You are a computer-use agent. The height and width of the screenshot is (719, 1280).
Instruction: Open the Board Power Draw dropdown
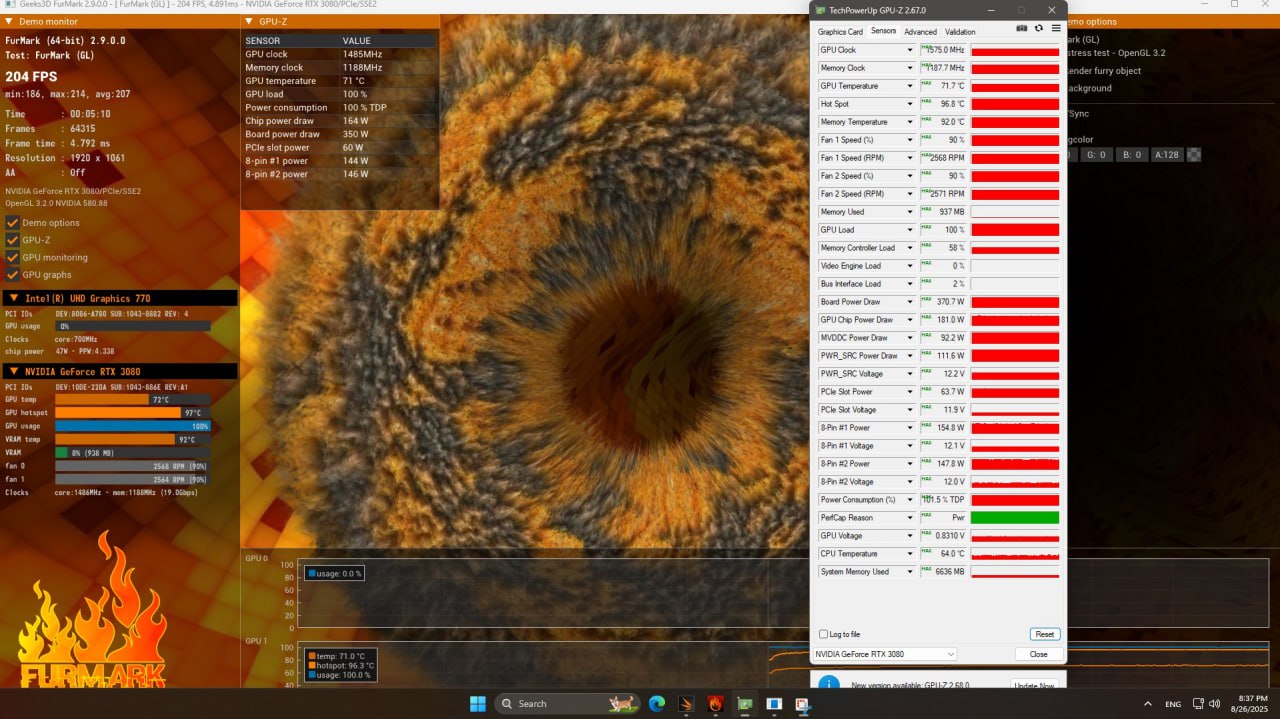[x=910, y=302]
